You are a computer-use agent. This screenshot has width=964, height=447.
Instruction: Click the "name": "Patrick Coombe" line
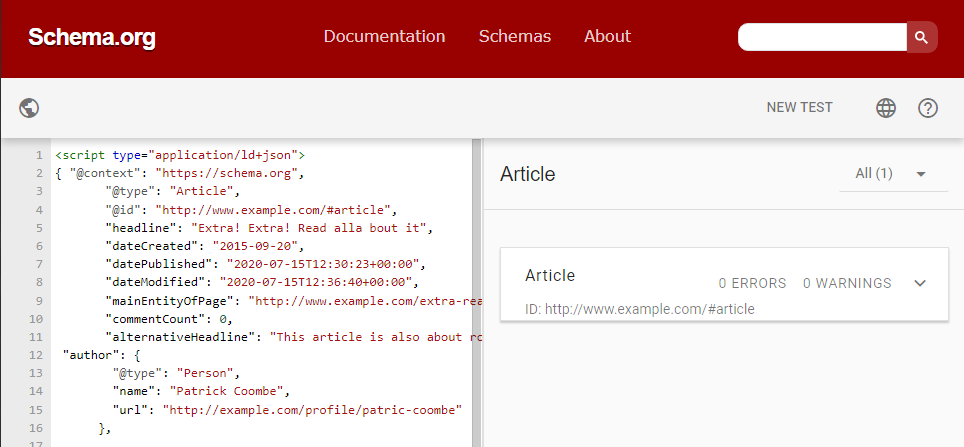[200, 391]
